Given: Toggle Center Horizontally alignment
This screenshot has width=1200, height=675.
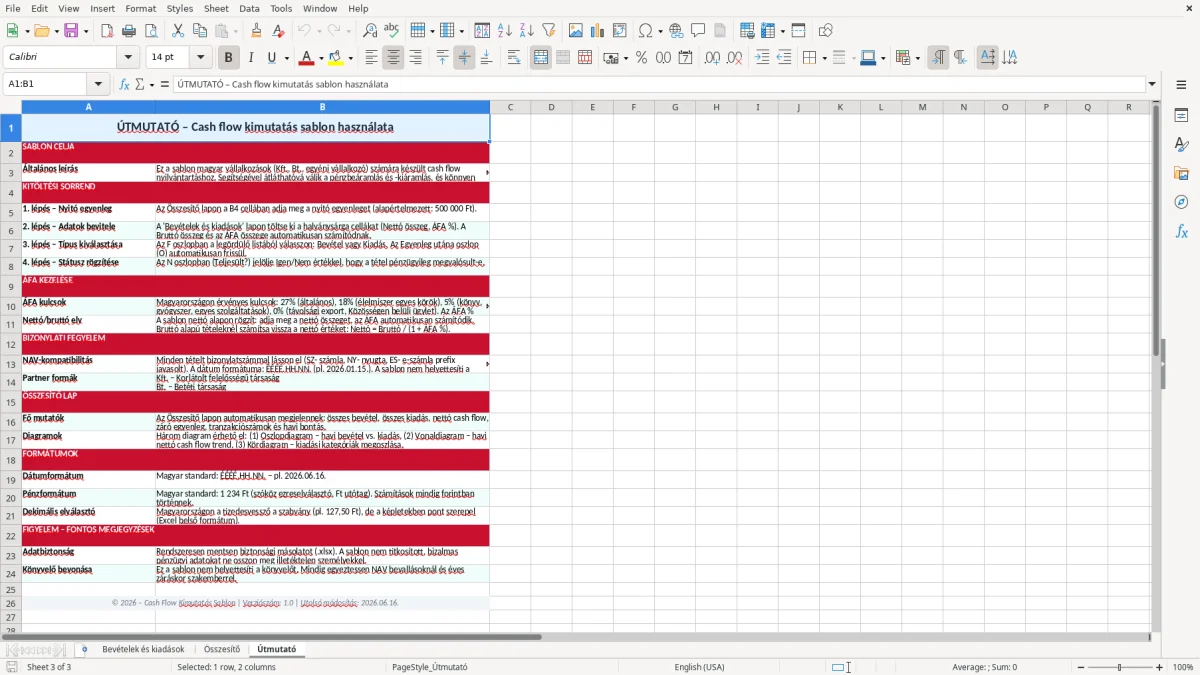Looking at the screenshot, I should 393,58.
